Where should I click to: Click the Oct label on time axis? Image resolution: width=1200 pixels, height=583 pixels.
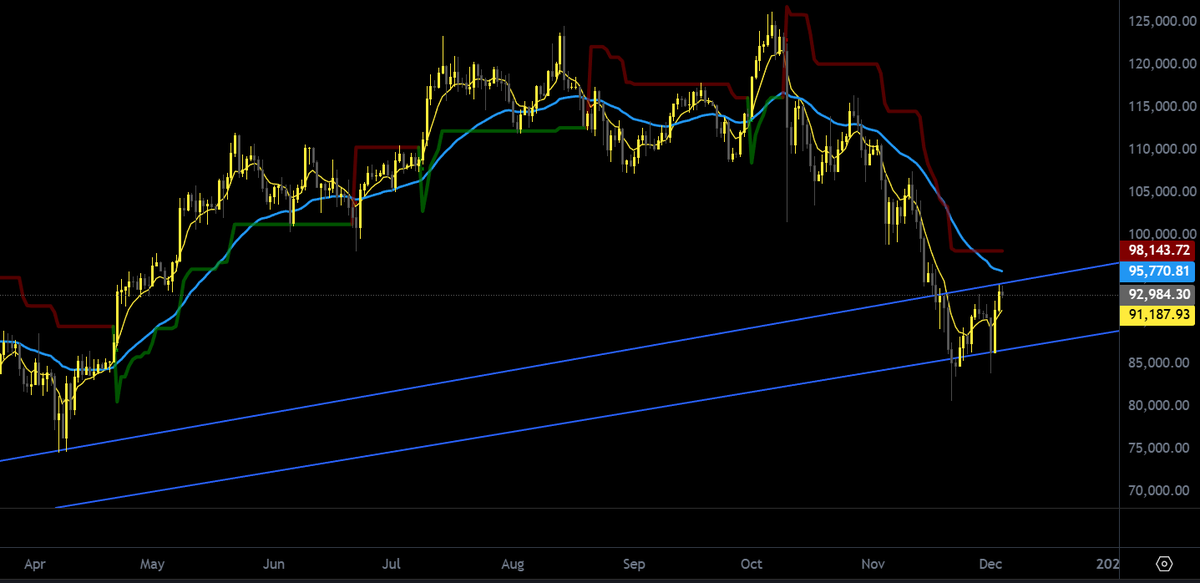pyautogui.click(x=750, y=564)
